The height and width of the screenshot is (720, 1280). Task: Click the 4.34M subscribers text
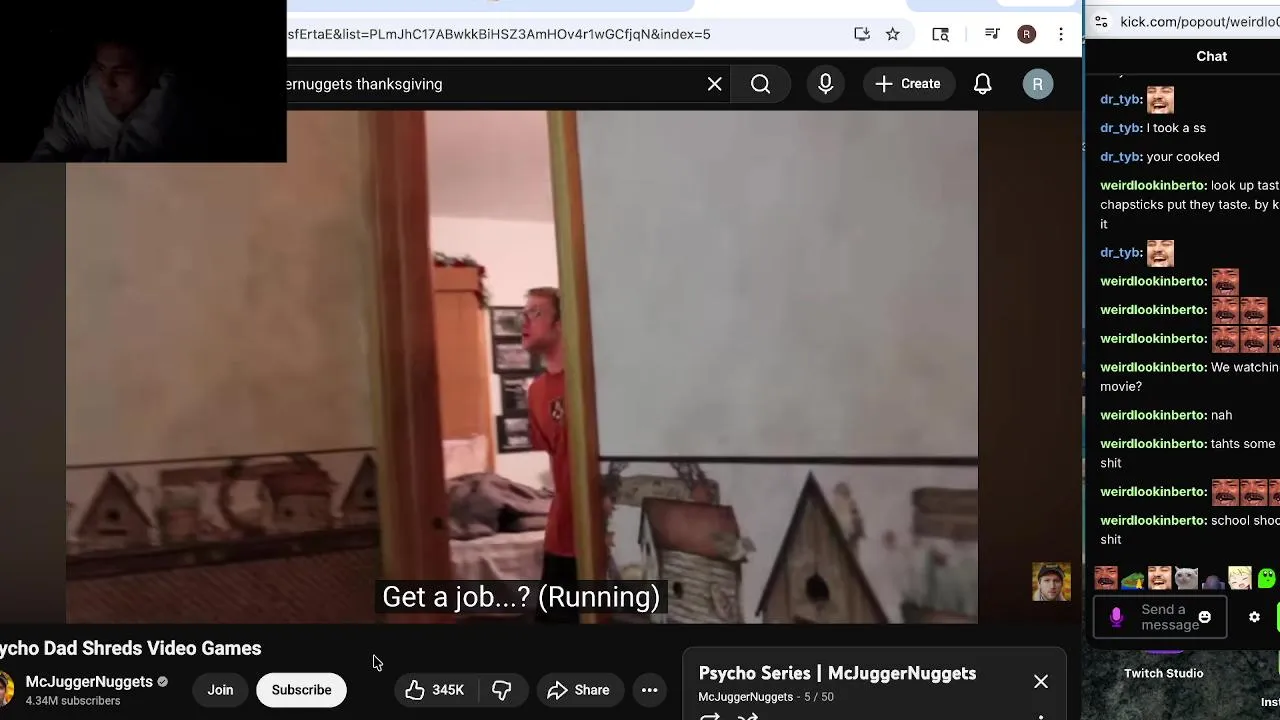pos(73,701)
